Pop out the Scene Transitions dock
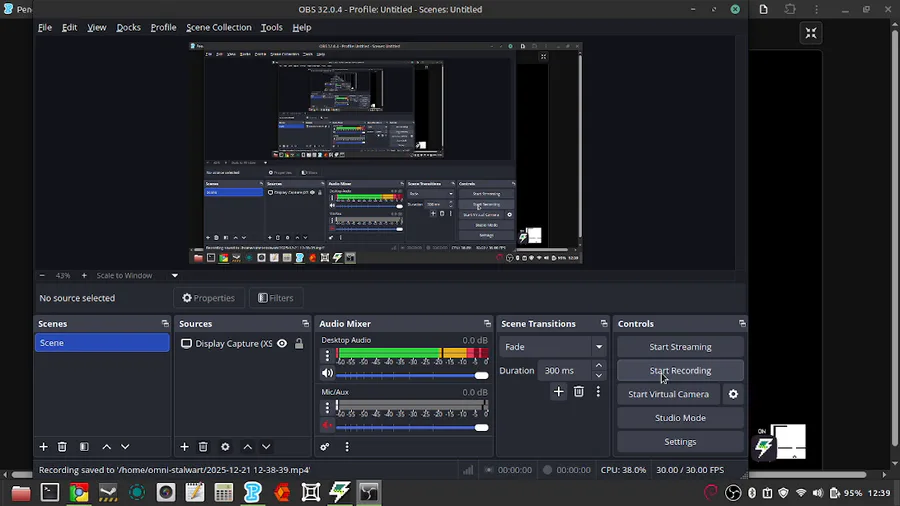Screen dimensions: 900x506 tap(604, 324)
